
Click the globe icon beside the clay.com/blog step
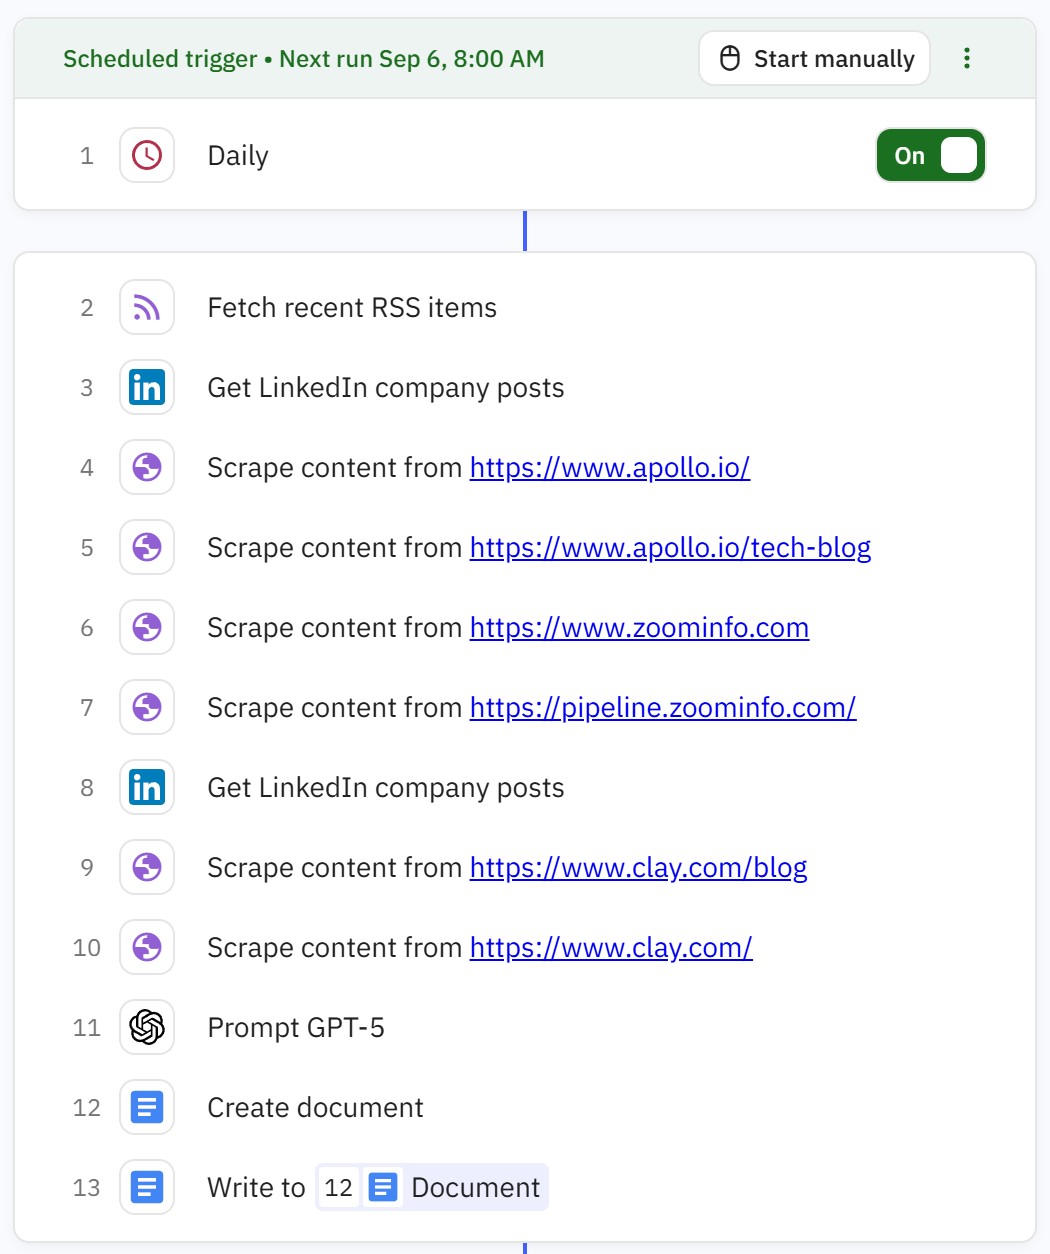(147, 867)
